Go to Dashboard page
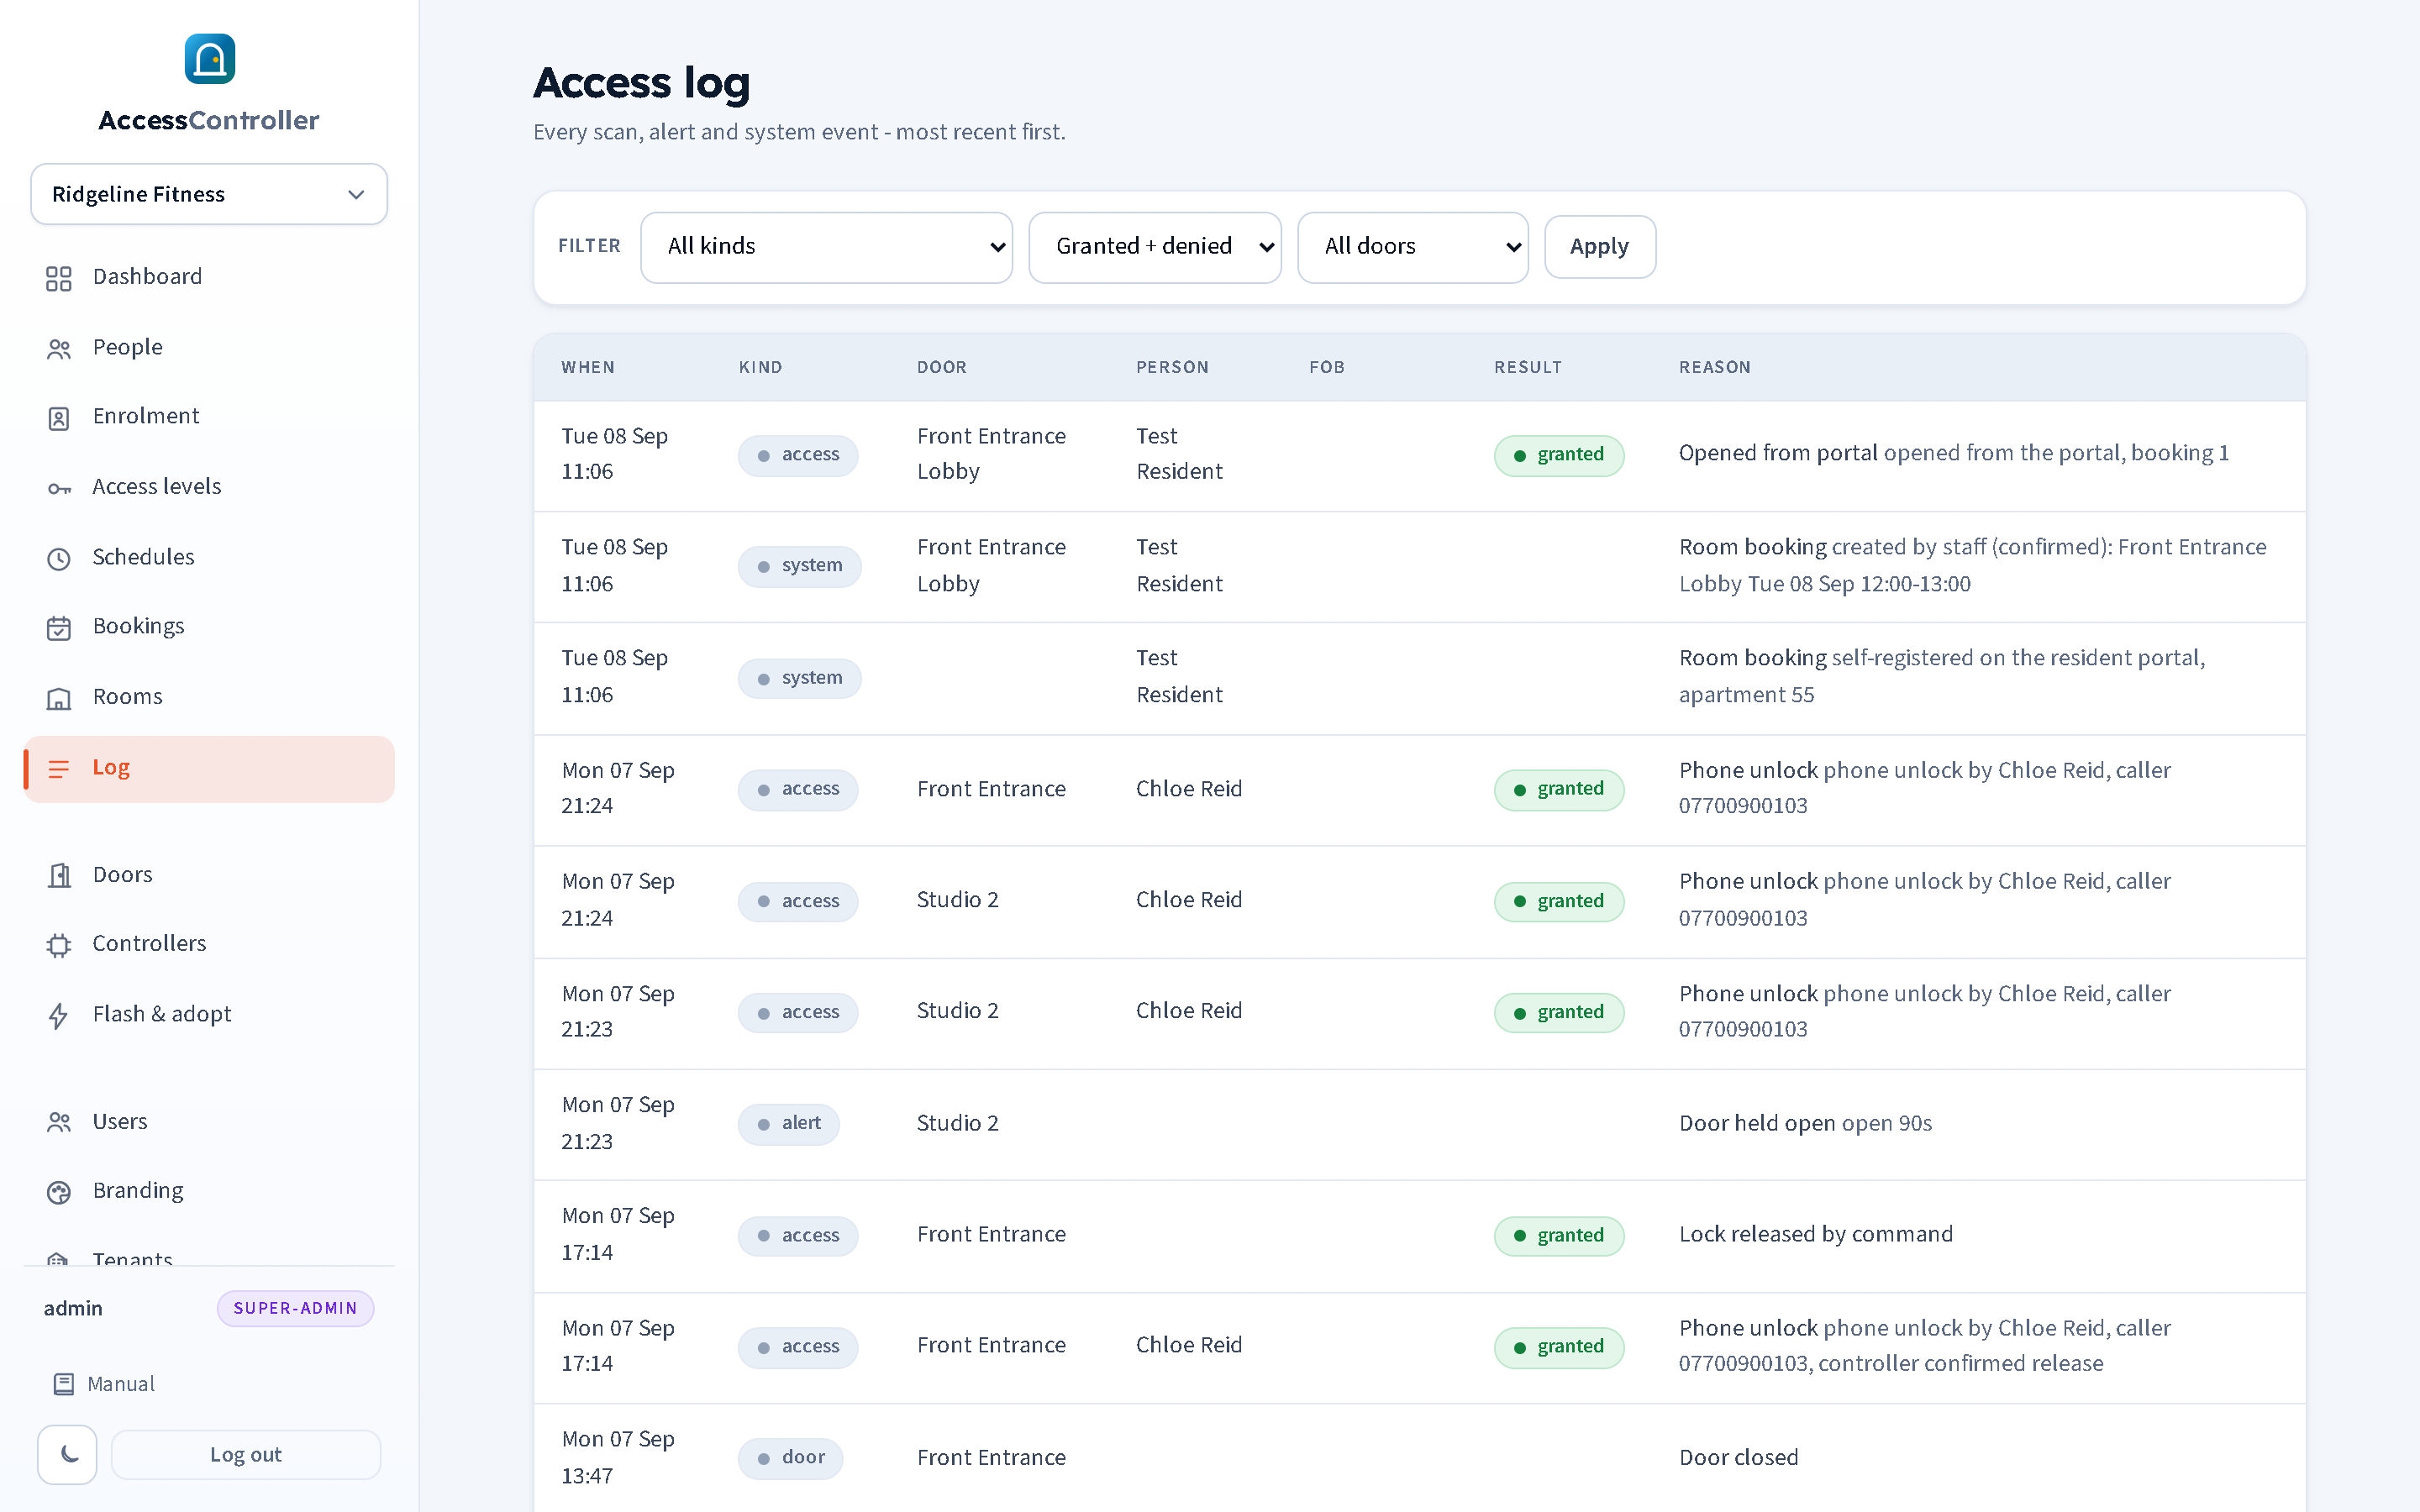This screenshot has height=1512, width=2420. coord(209,277)
